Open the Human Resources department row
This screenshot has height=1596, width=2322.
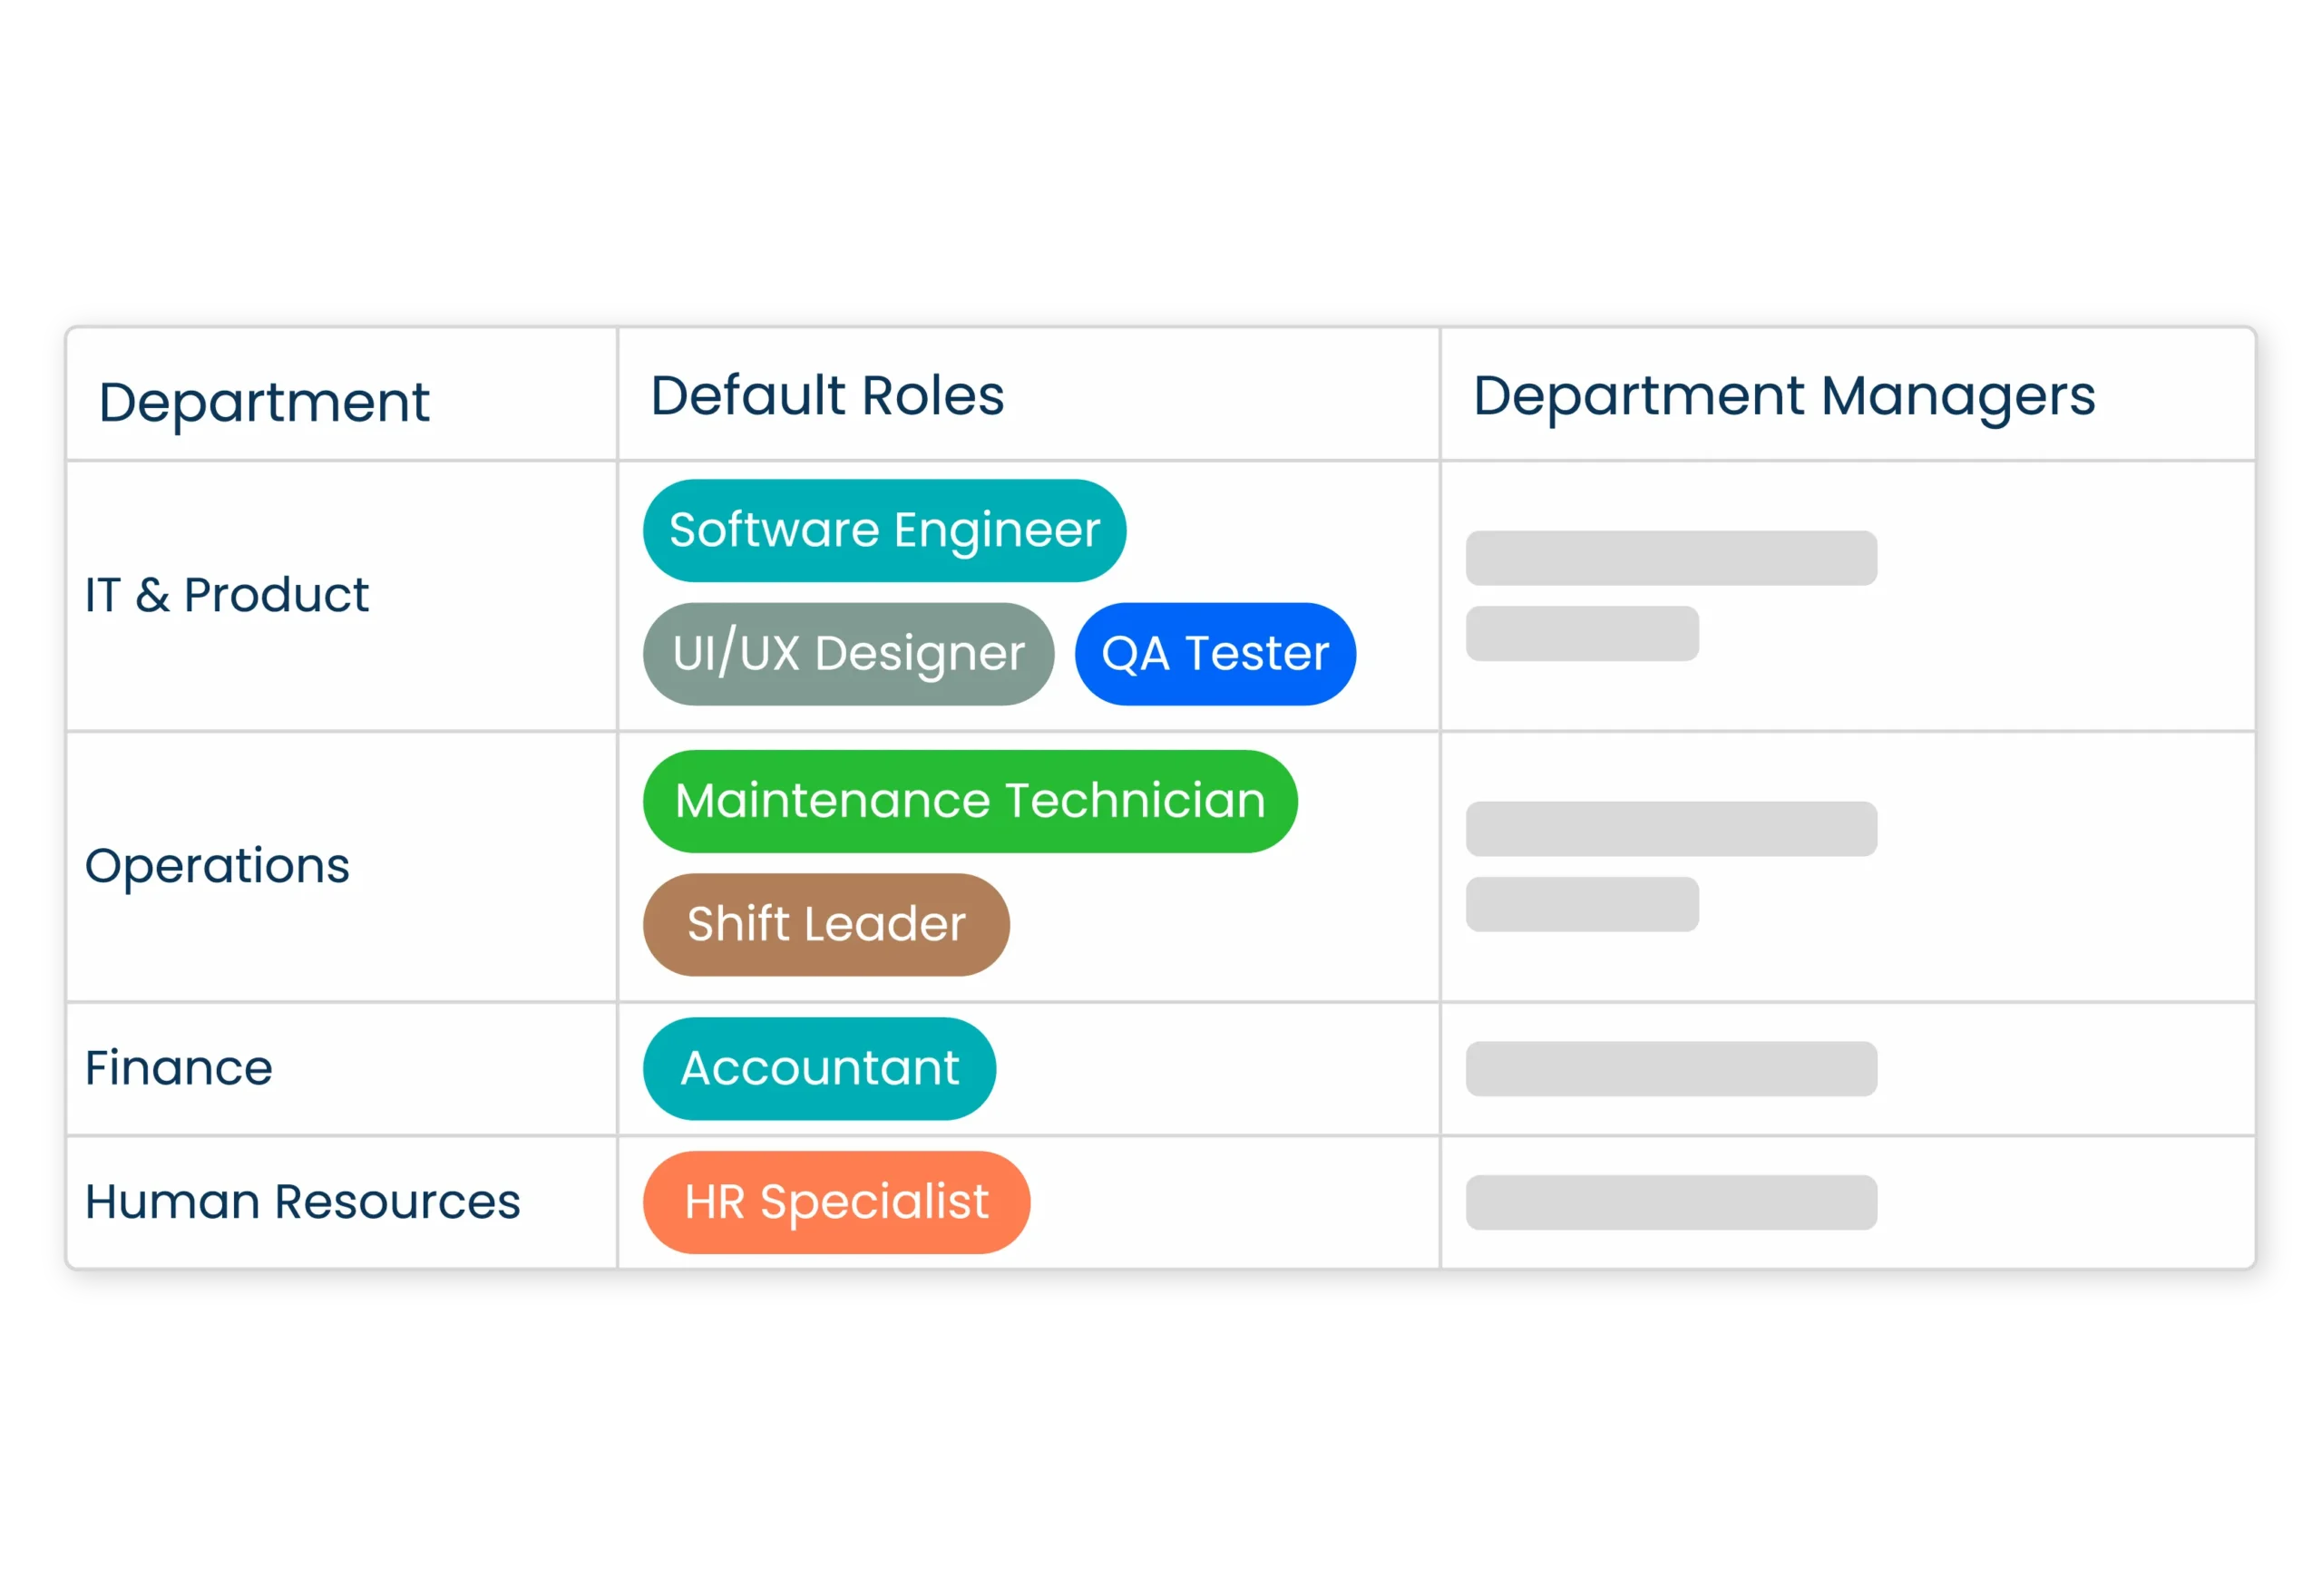pos(302,1202)
